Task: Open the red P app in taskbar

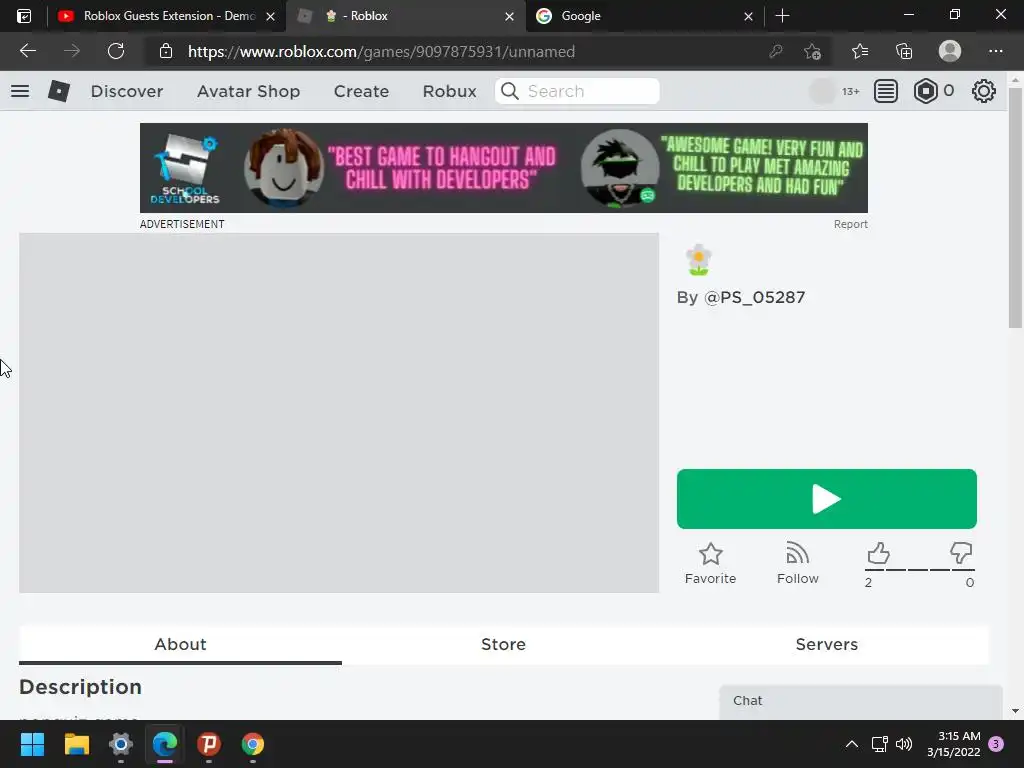Action: click(209, 744)
